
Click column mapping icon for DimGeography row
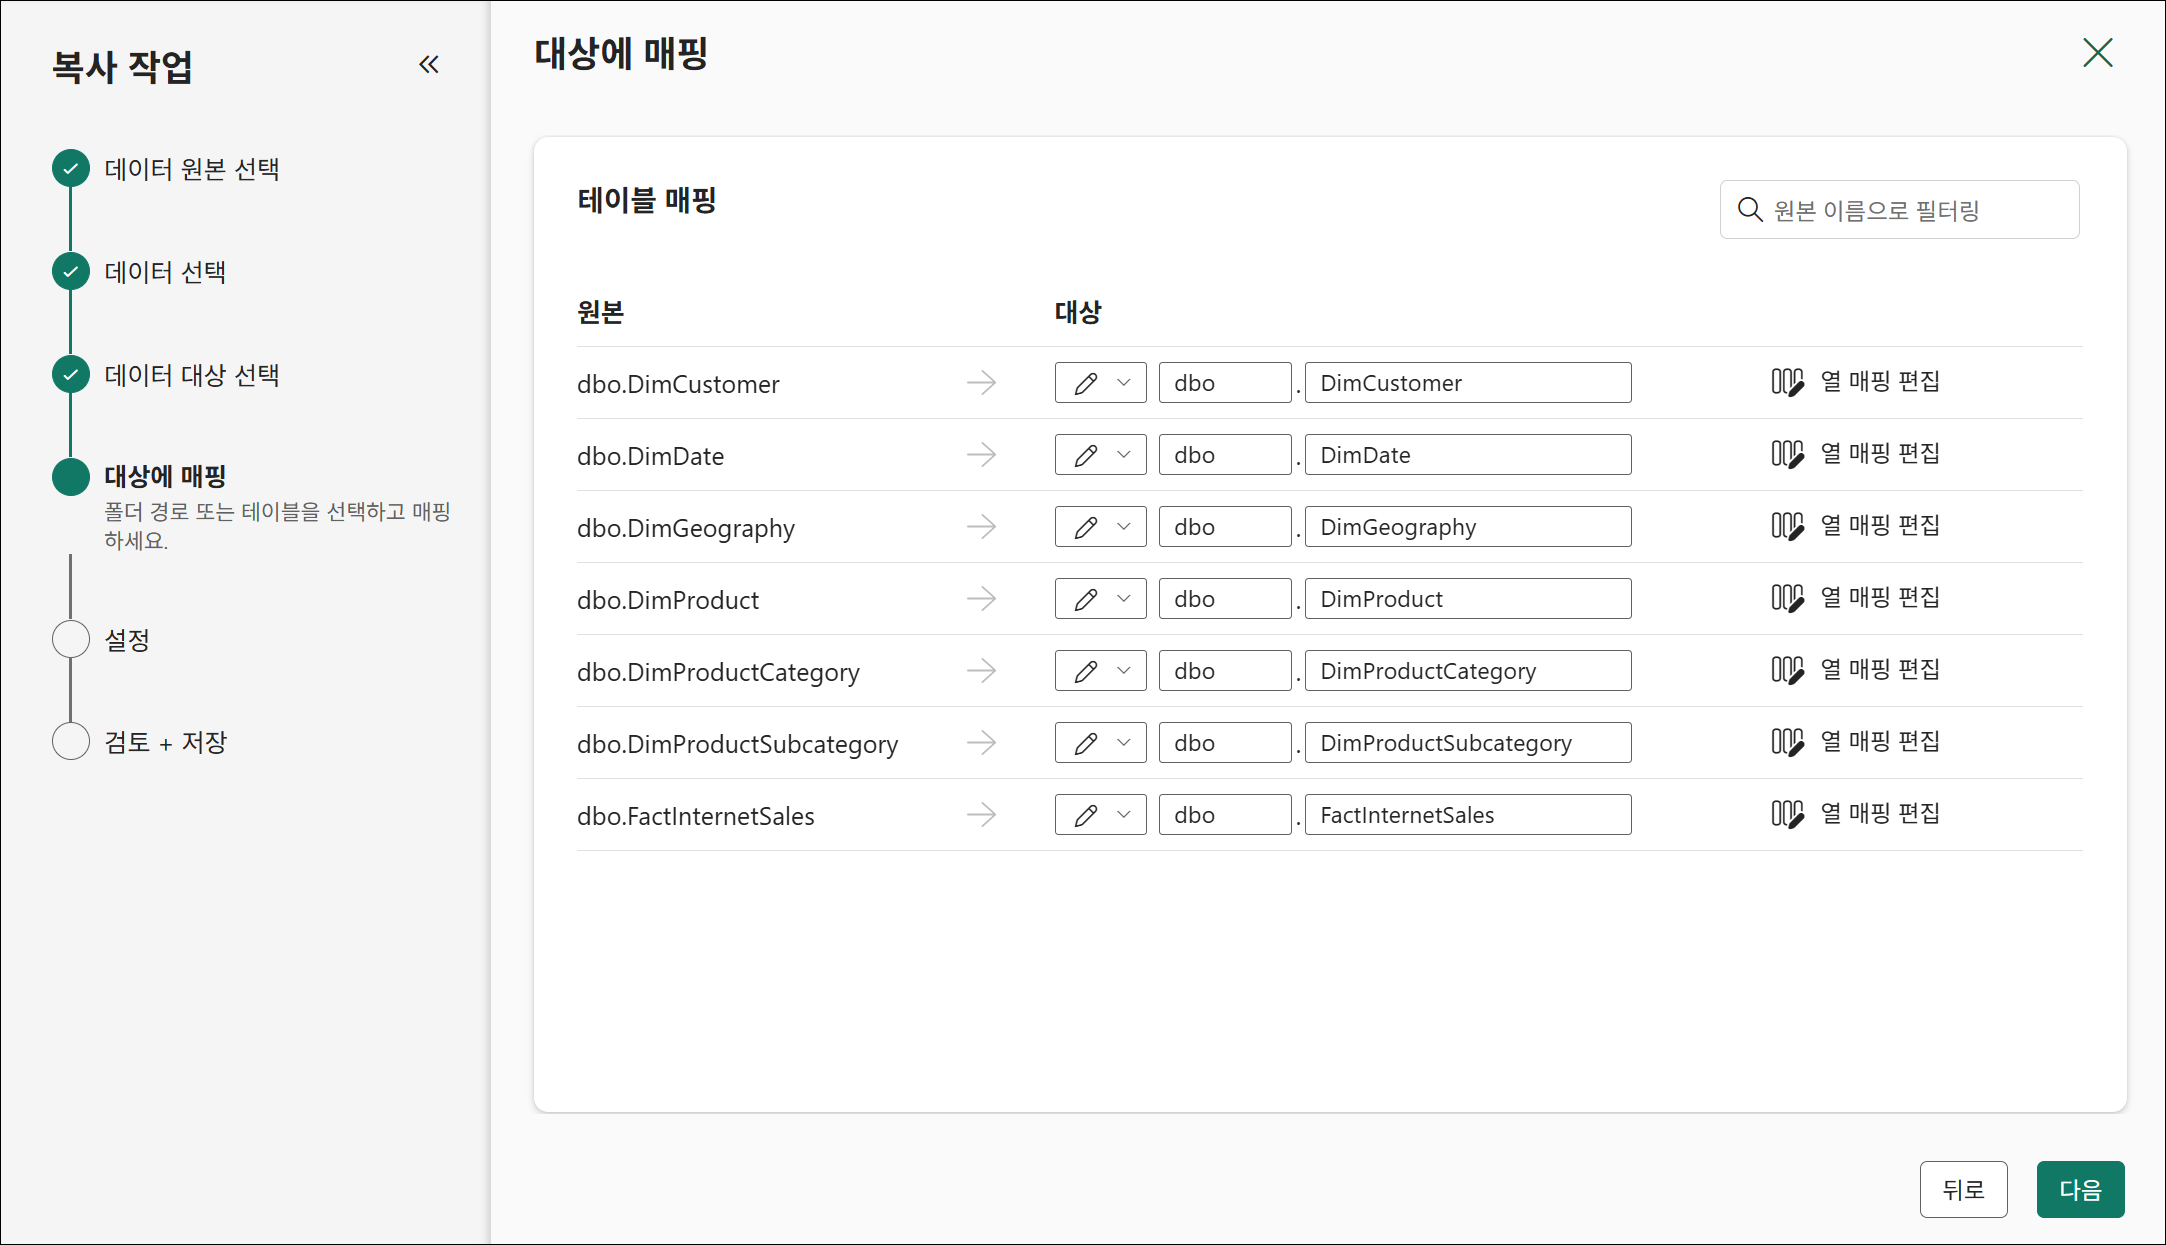click(1787, 526)
